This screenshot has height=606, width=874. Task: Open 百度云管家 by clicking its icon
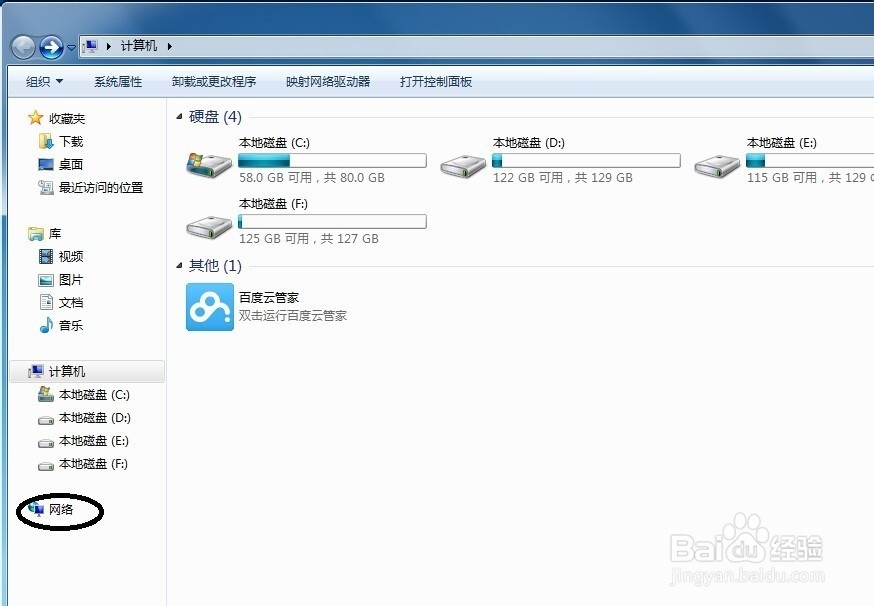click(209, 305)
